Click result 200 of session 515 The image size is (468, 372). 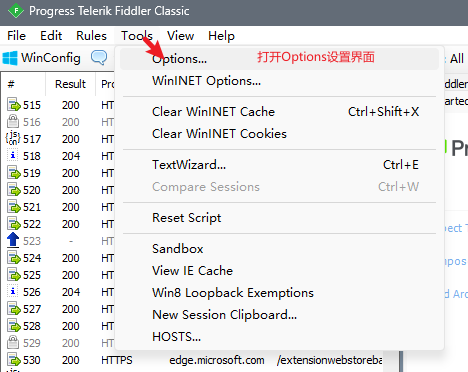coord(71,105)
